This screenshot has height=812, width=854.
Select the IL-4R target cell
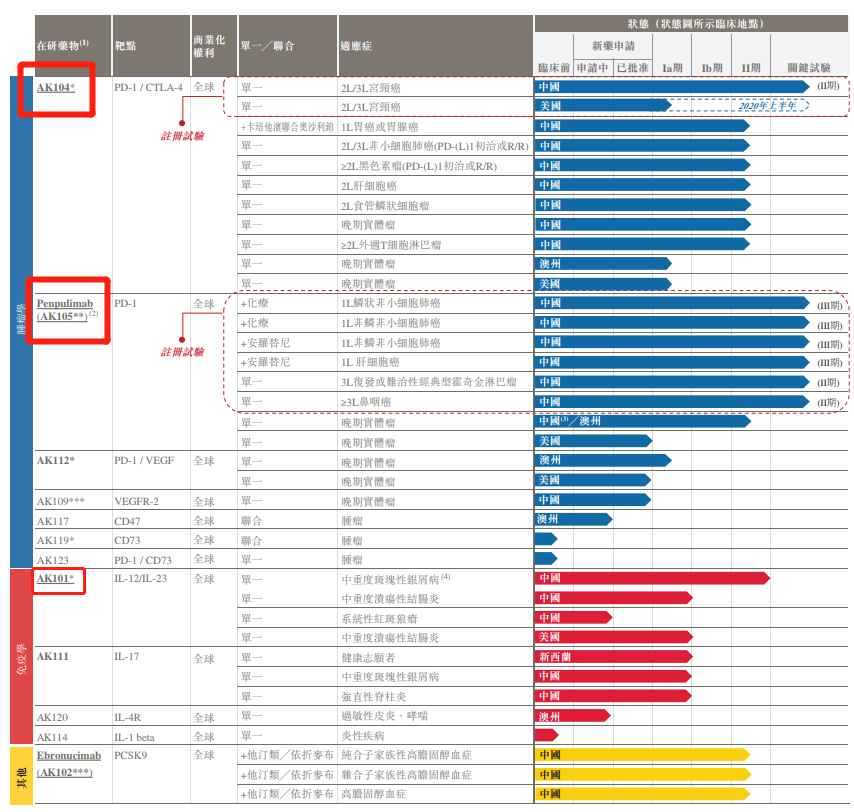(129, 717)
